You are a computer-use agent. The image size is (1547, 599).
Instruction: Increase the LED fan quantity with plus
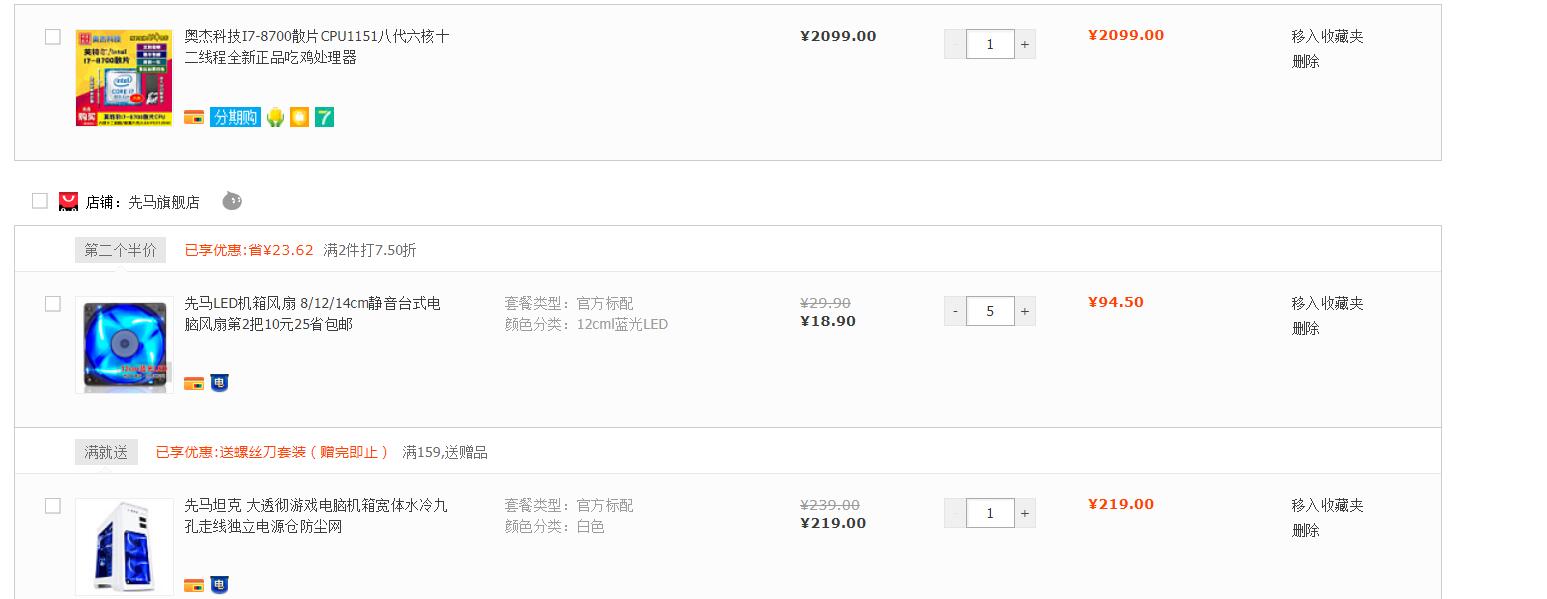pos(1025,311)
